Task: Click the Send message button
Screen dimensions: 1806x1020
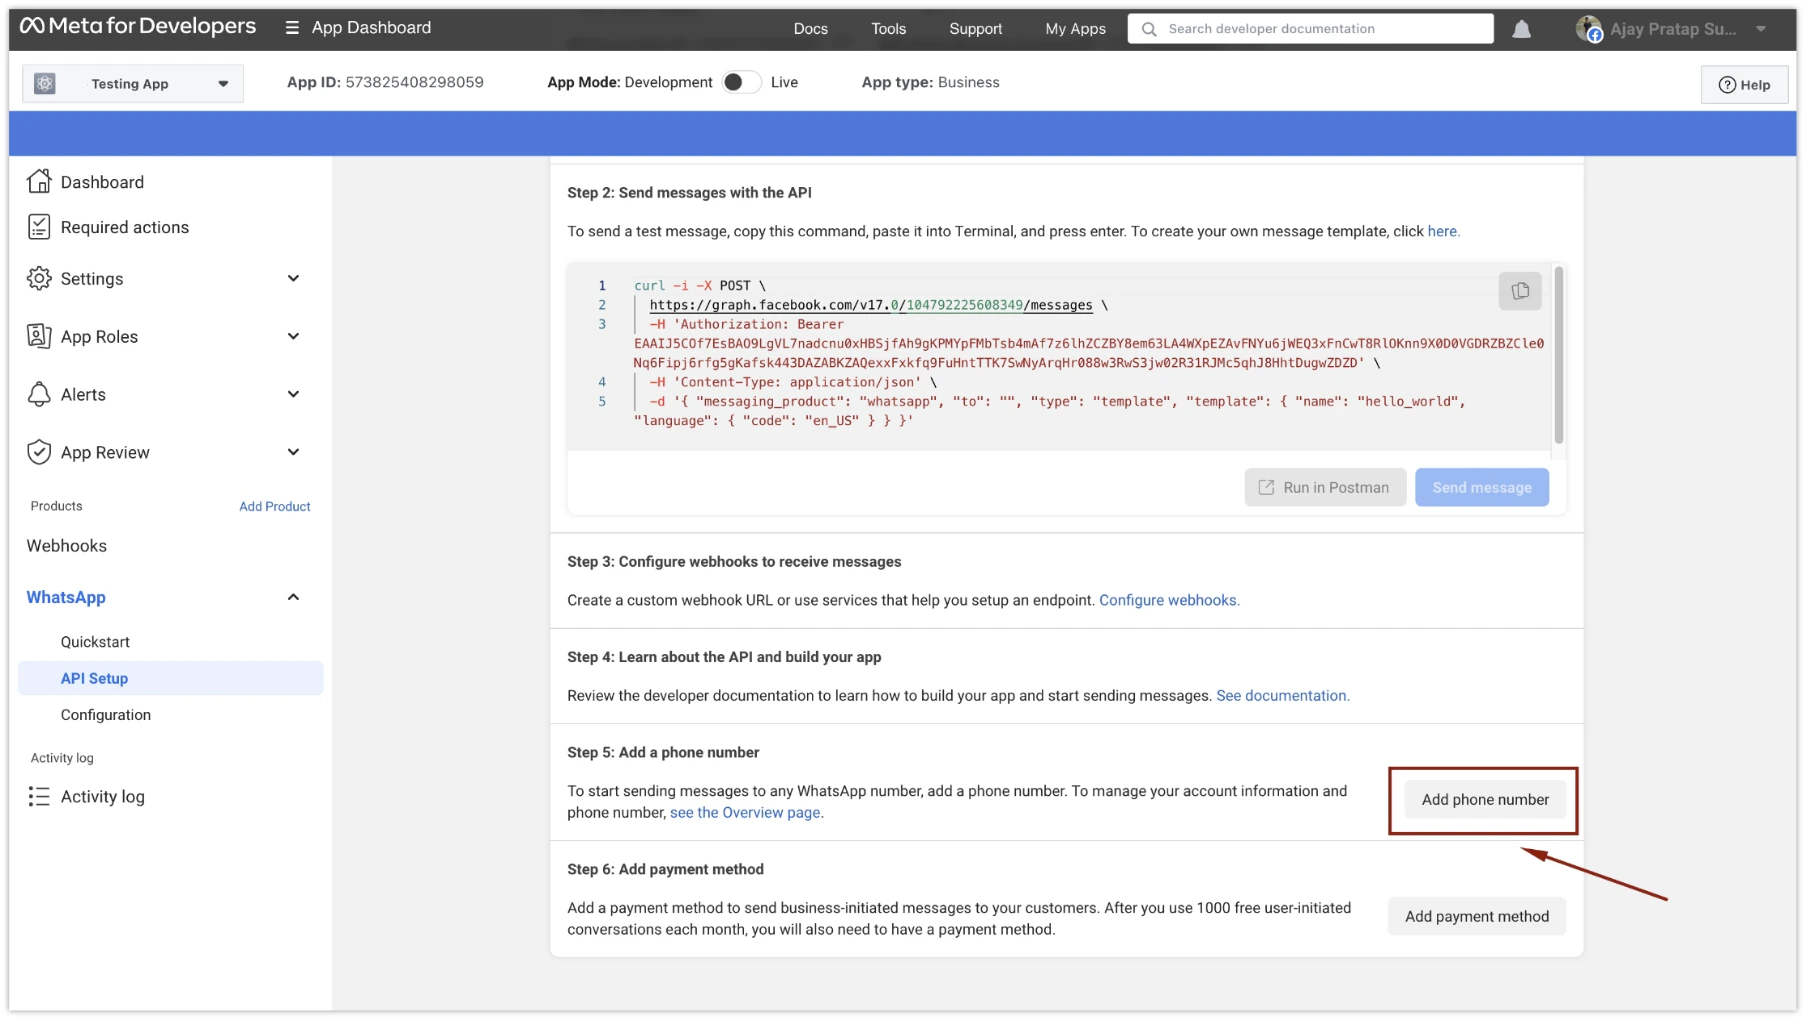Action: click(1481, 488)
